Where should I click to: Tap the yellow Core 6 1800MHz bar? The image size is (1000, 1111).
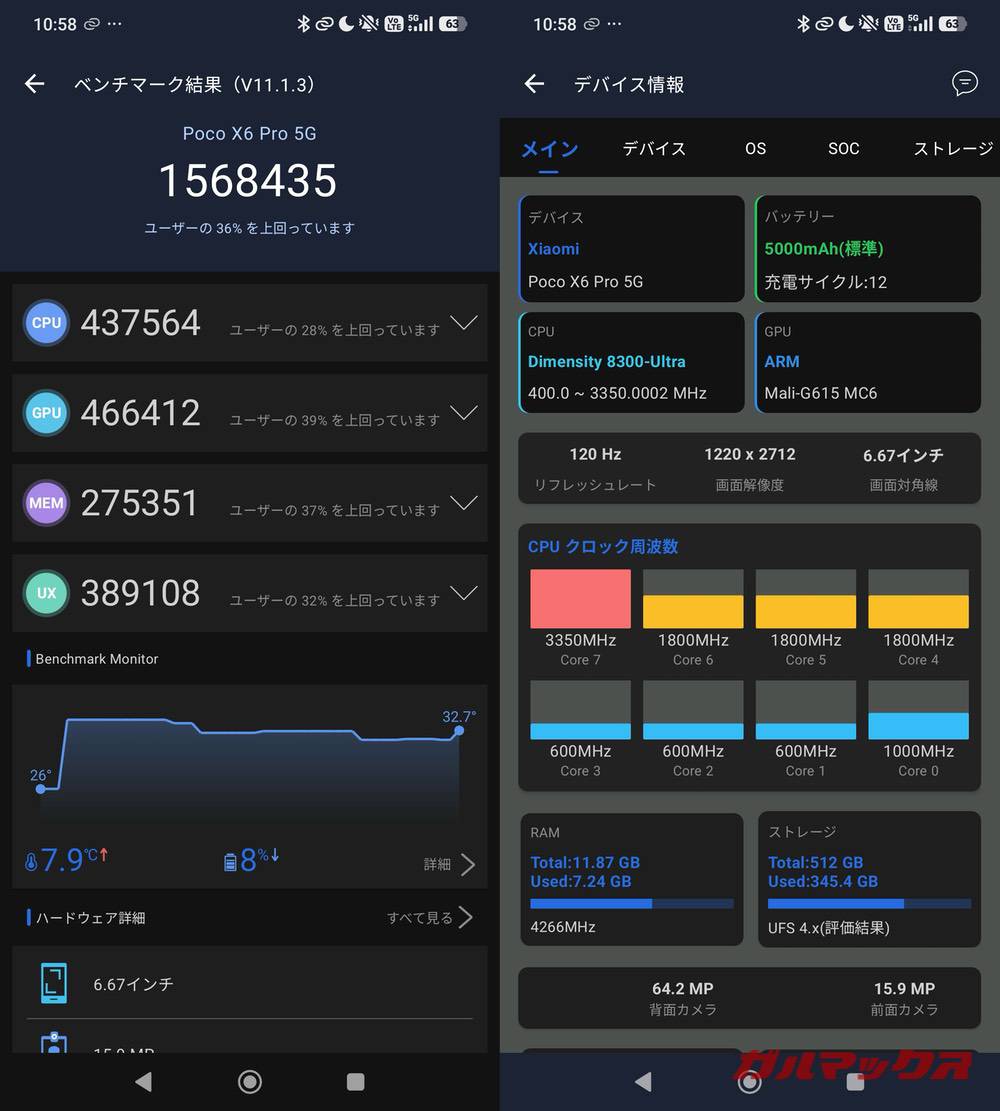(x=693, y=599)
